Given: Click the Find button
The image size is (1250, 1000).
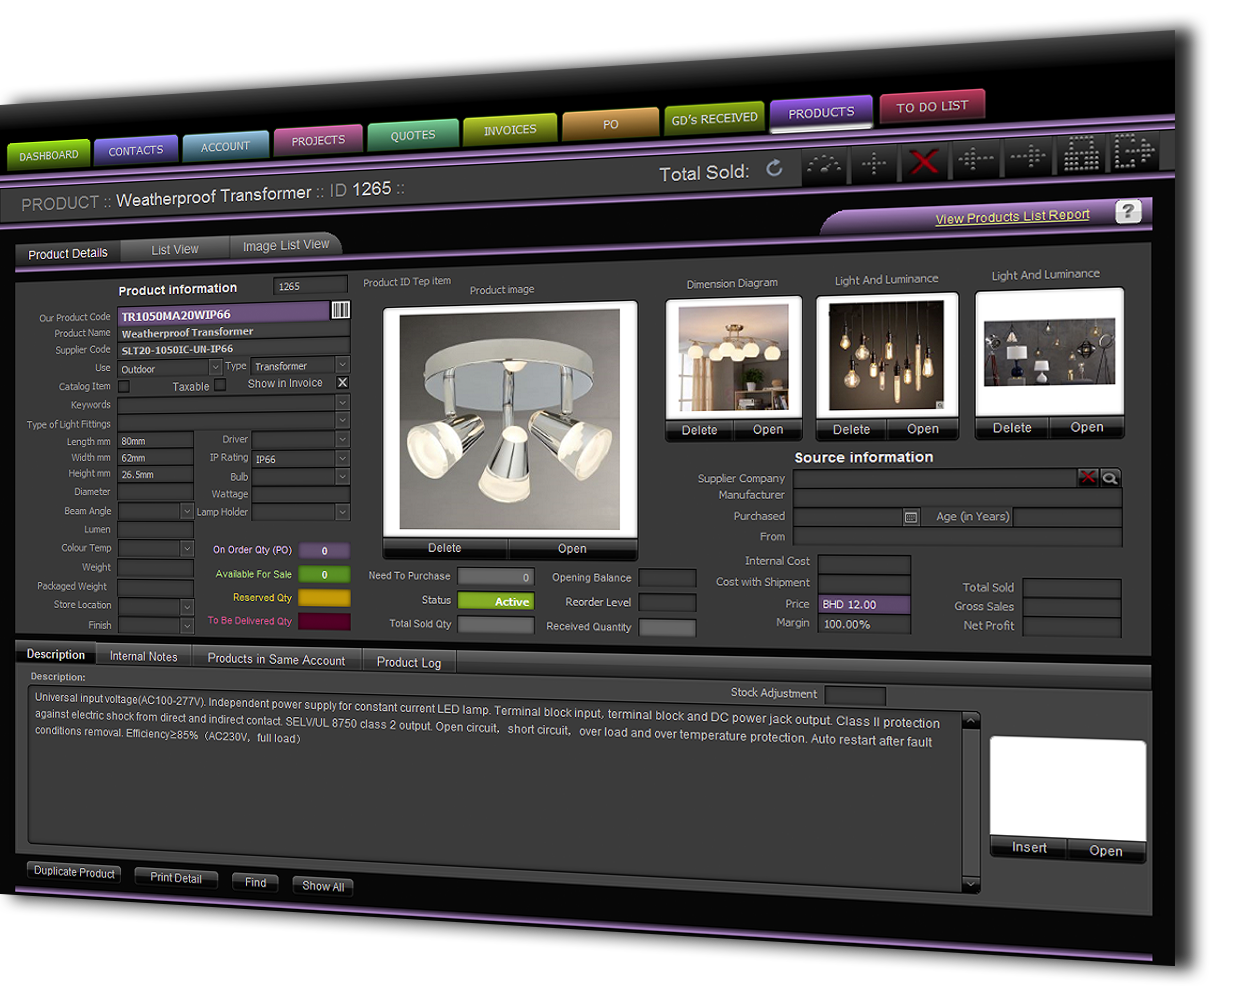Looking at the screenshot, I should pos(256,882).
